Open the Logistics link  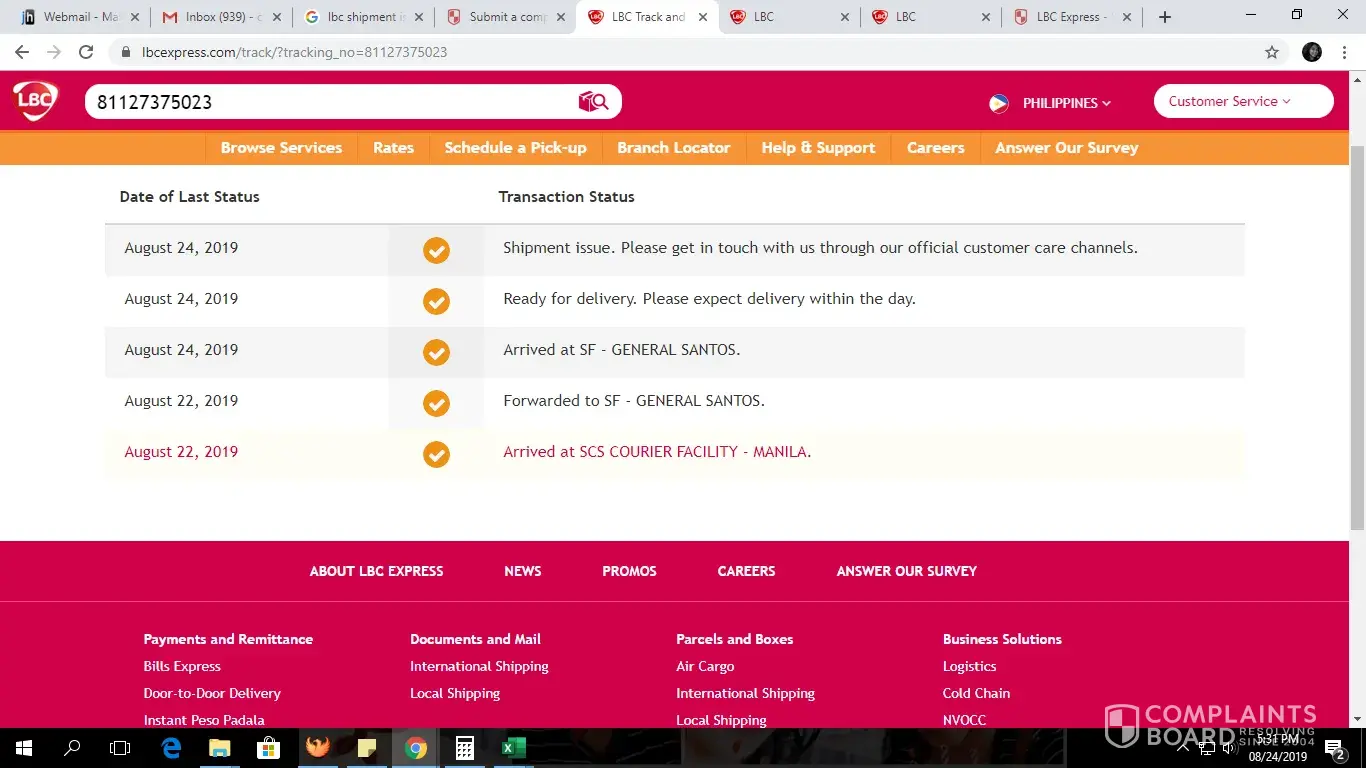point(970,666)
